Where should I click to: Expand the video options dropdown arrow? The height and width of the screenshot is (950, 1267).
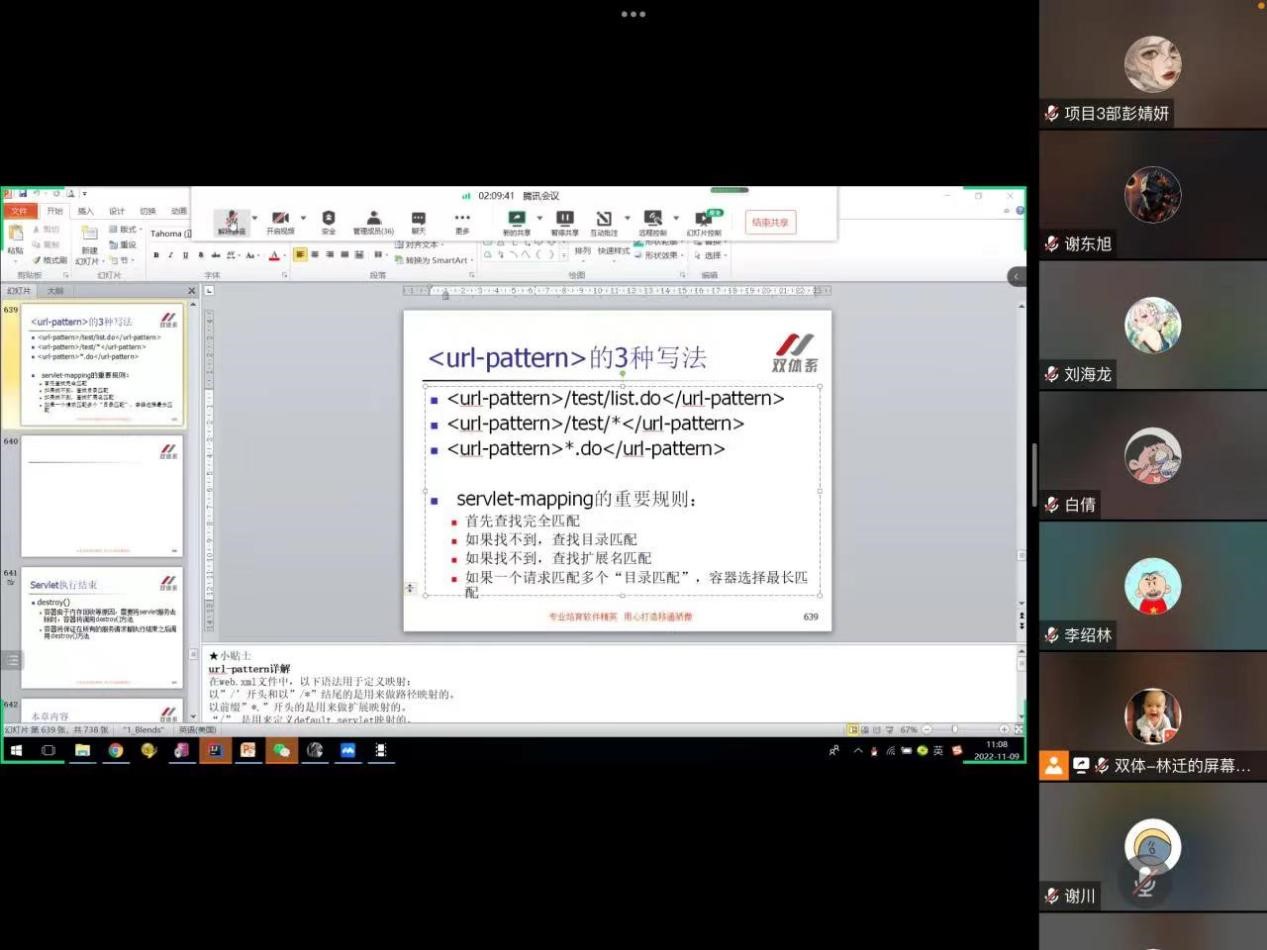(303, 217)
